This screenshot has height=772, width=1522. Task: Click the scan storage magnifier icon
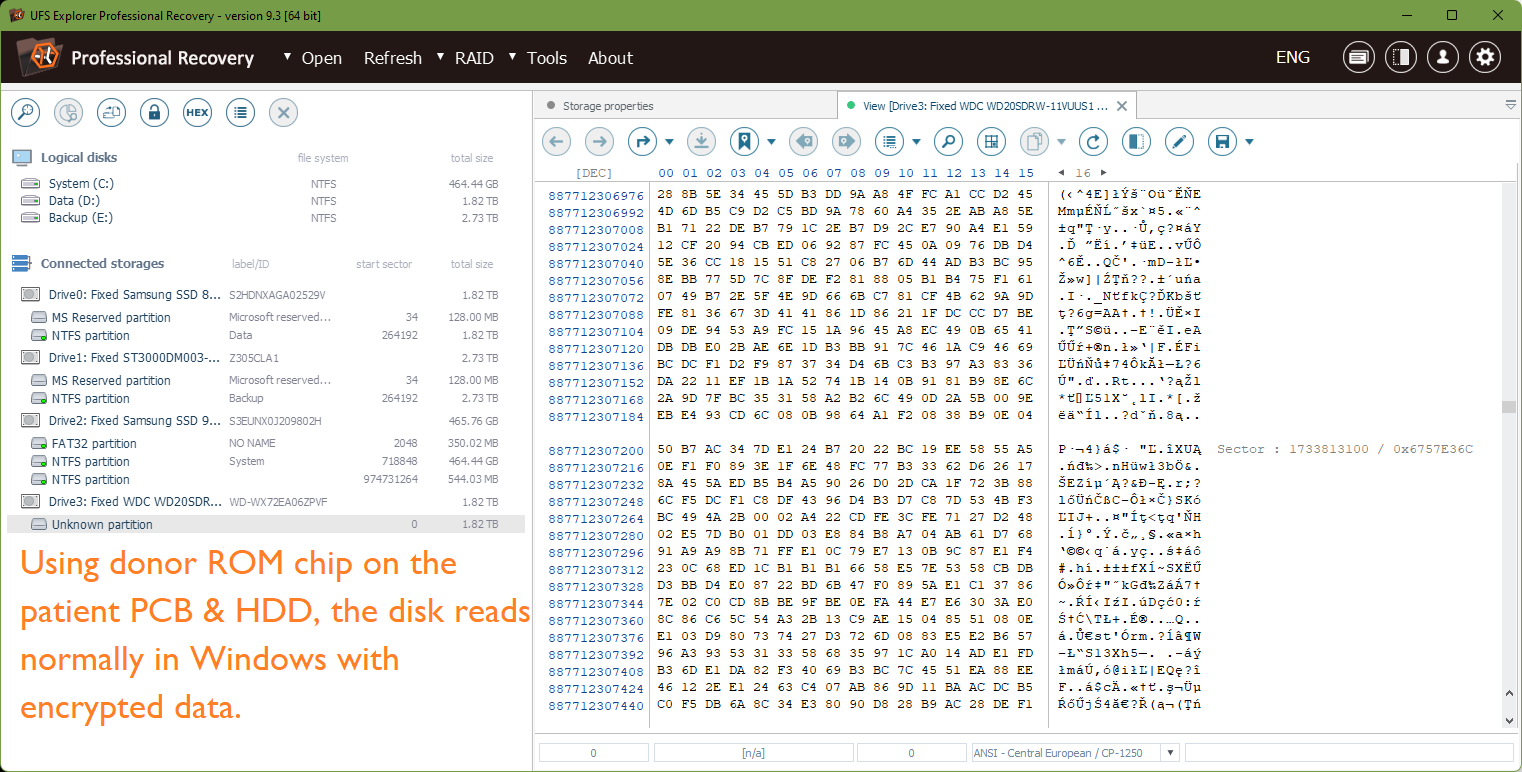pyautogui.click(x=25, y=113)
